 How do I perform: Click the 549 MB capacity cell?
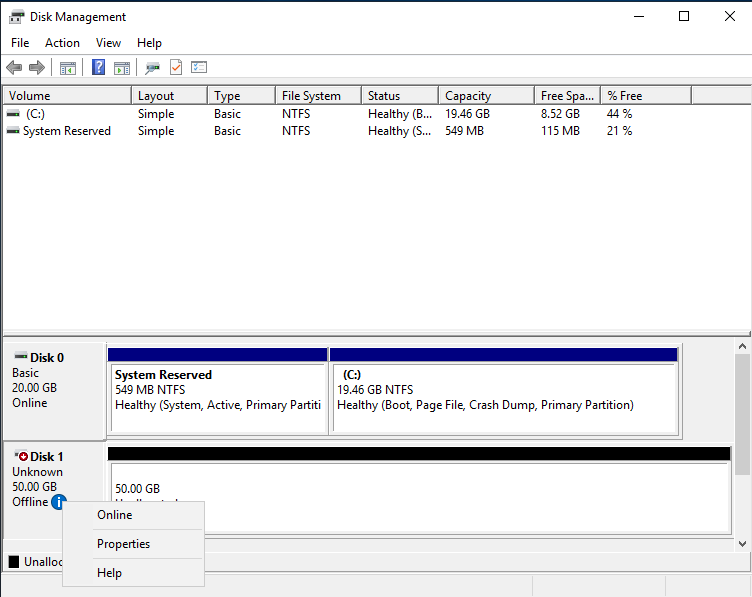[x=464, y=131]
